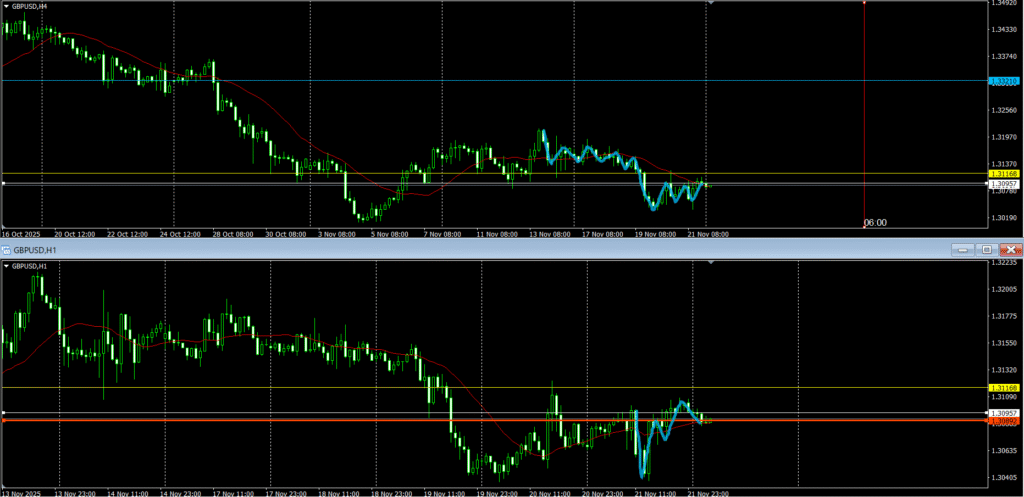Close the GBPUSD,H1 chart window
The height and width of the screenshot is (497, 1024).
click(1010, 248)
